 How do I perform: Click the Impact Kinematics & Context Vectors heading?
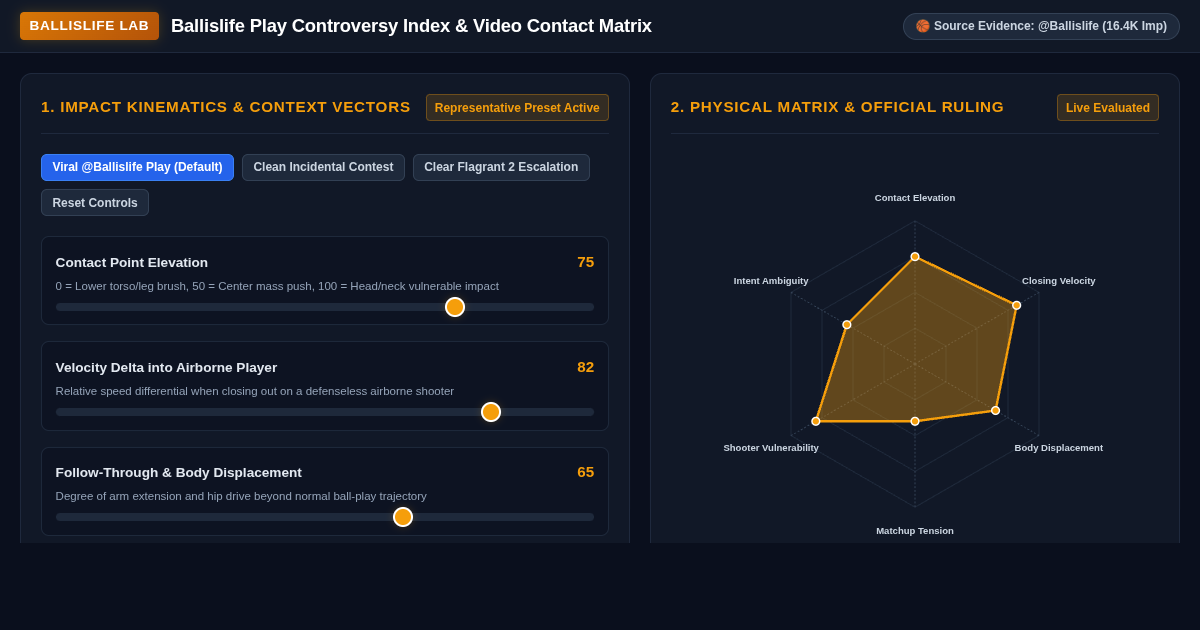pyautogui.click(x=226, y=107)
